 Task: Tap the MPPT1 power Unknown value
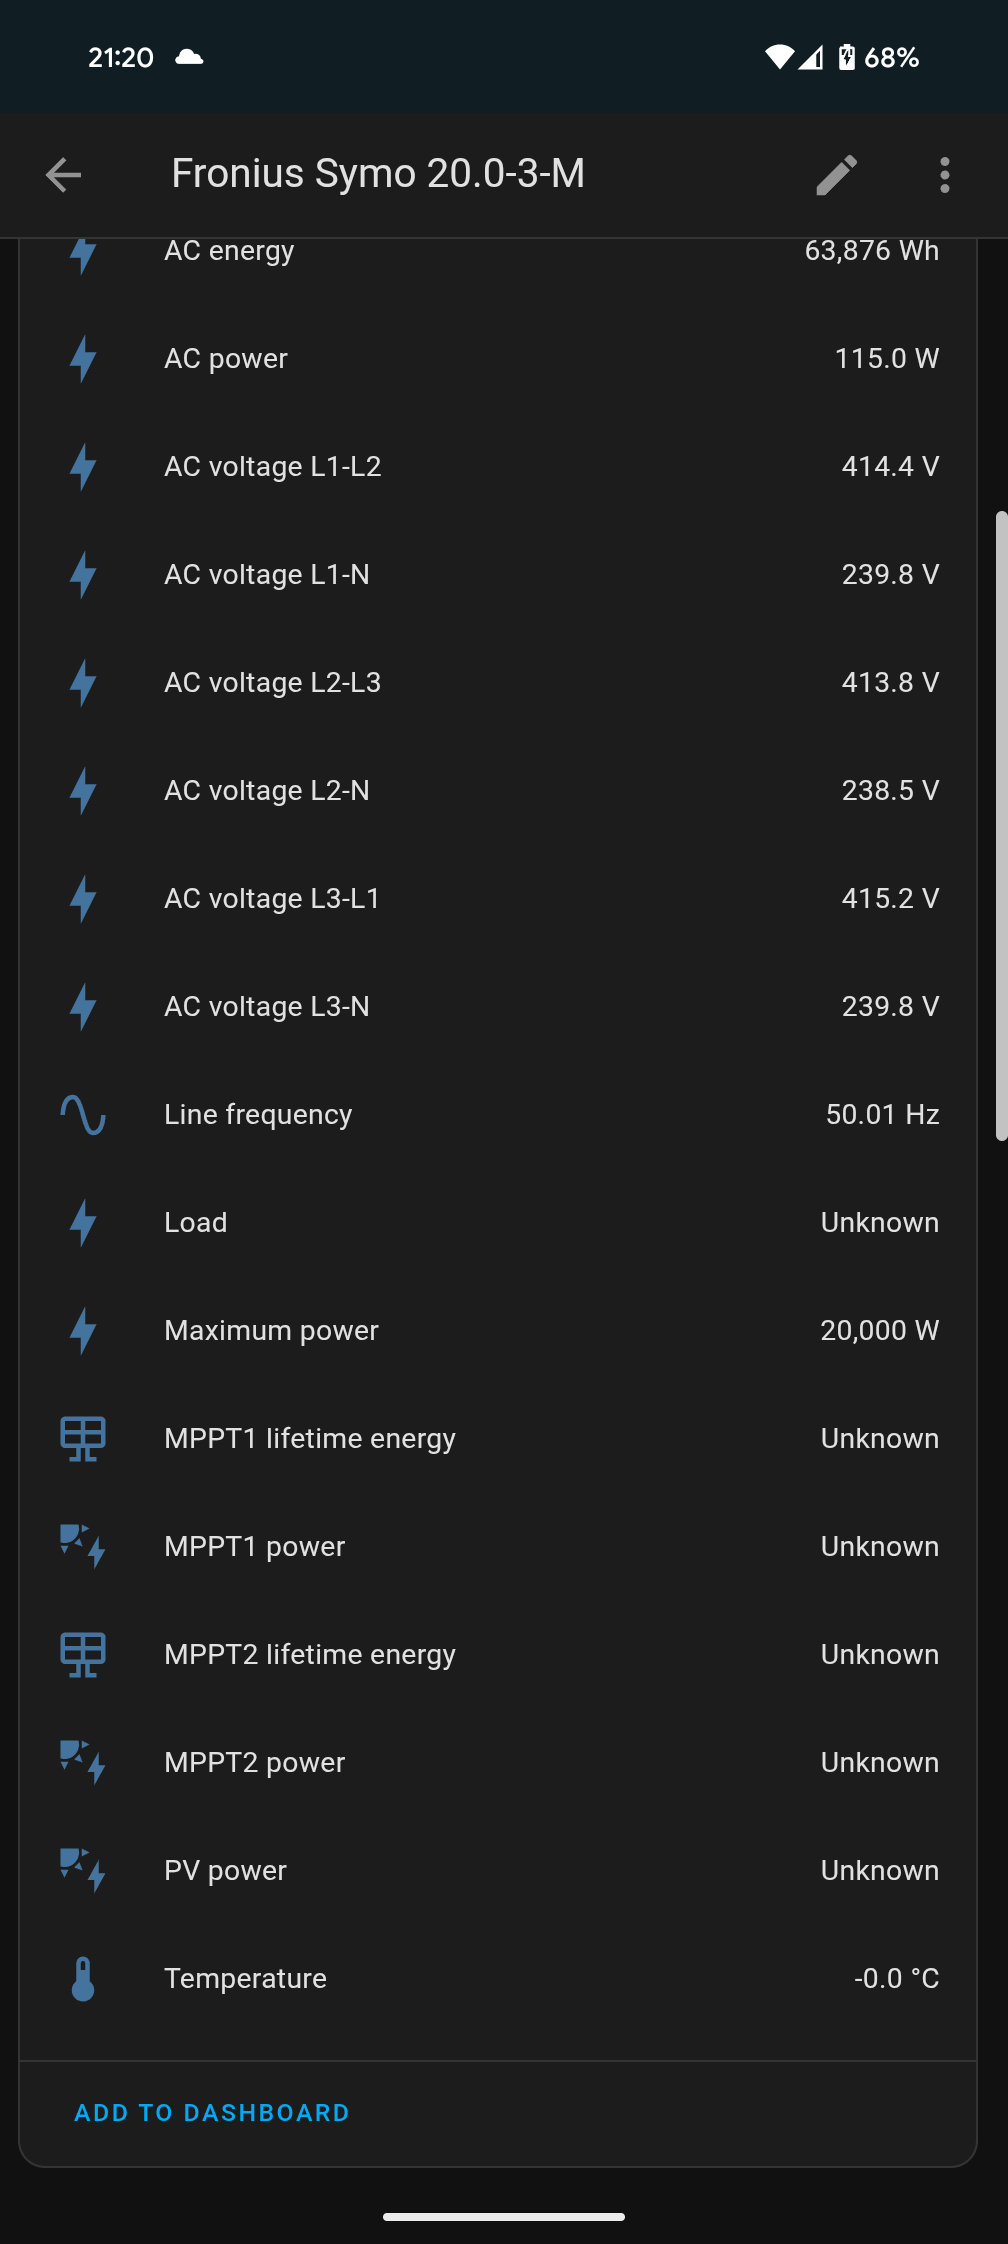coord(879,1546)
